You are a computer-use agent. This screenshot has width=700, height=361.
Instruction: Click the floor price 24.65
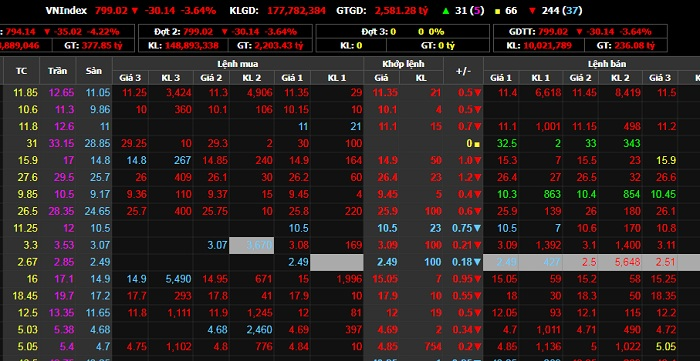click(x=97, y=211)
